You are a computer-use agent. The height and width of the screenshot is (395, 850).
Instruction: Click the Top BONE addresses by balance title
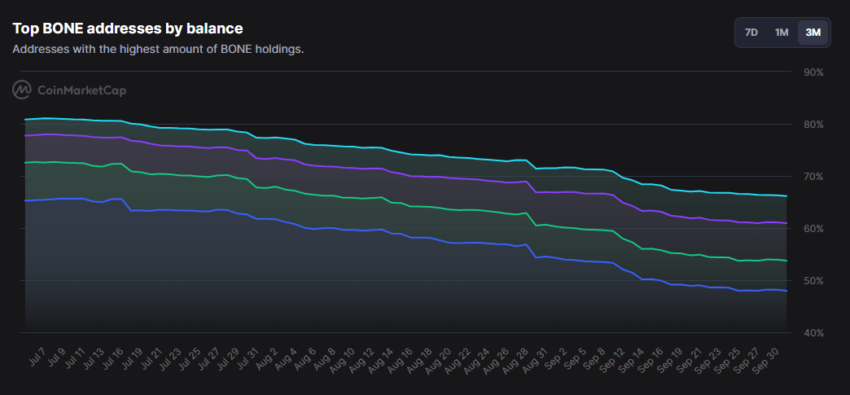coord(127,28)
